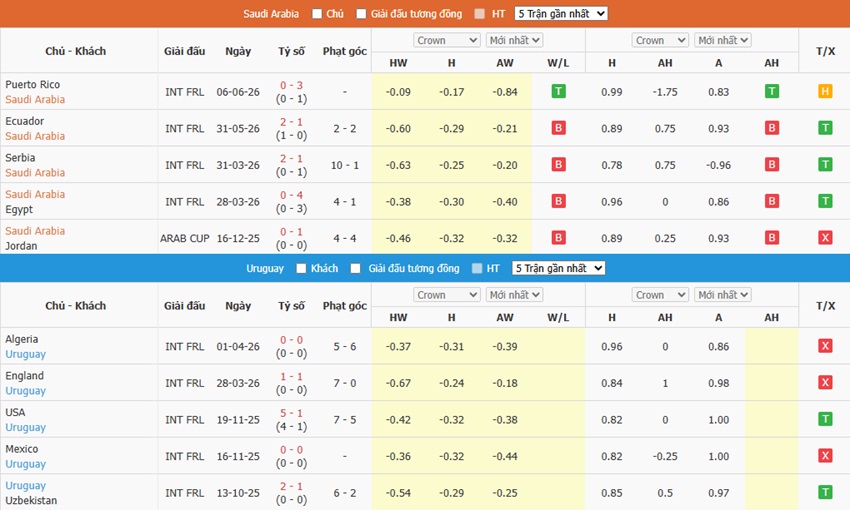850x510 pixels.
Task: Click red X badge in Algeria row
Action: click(x=825, y=346)
